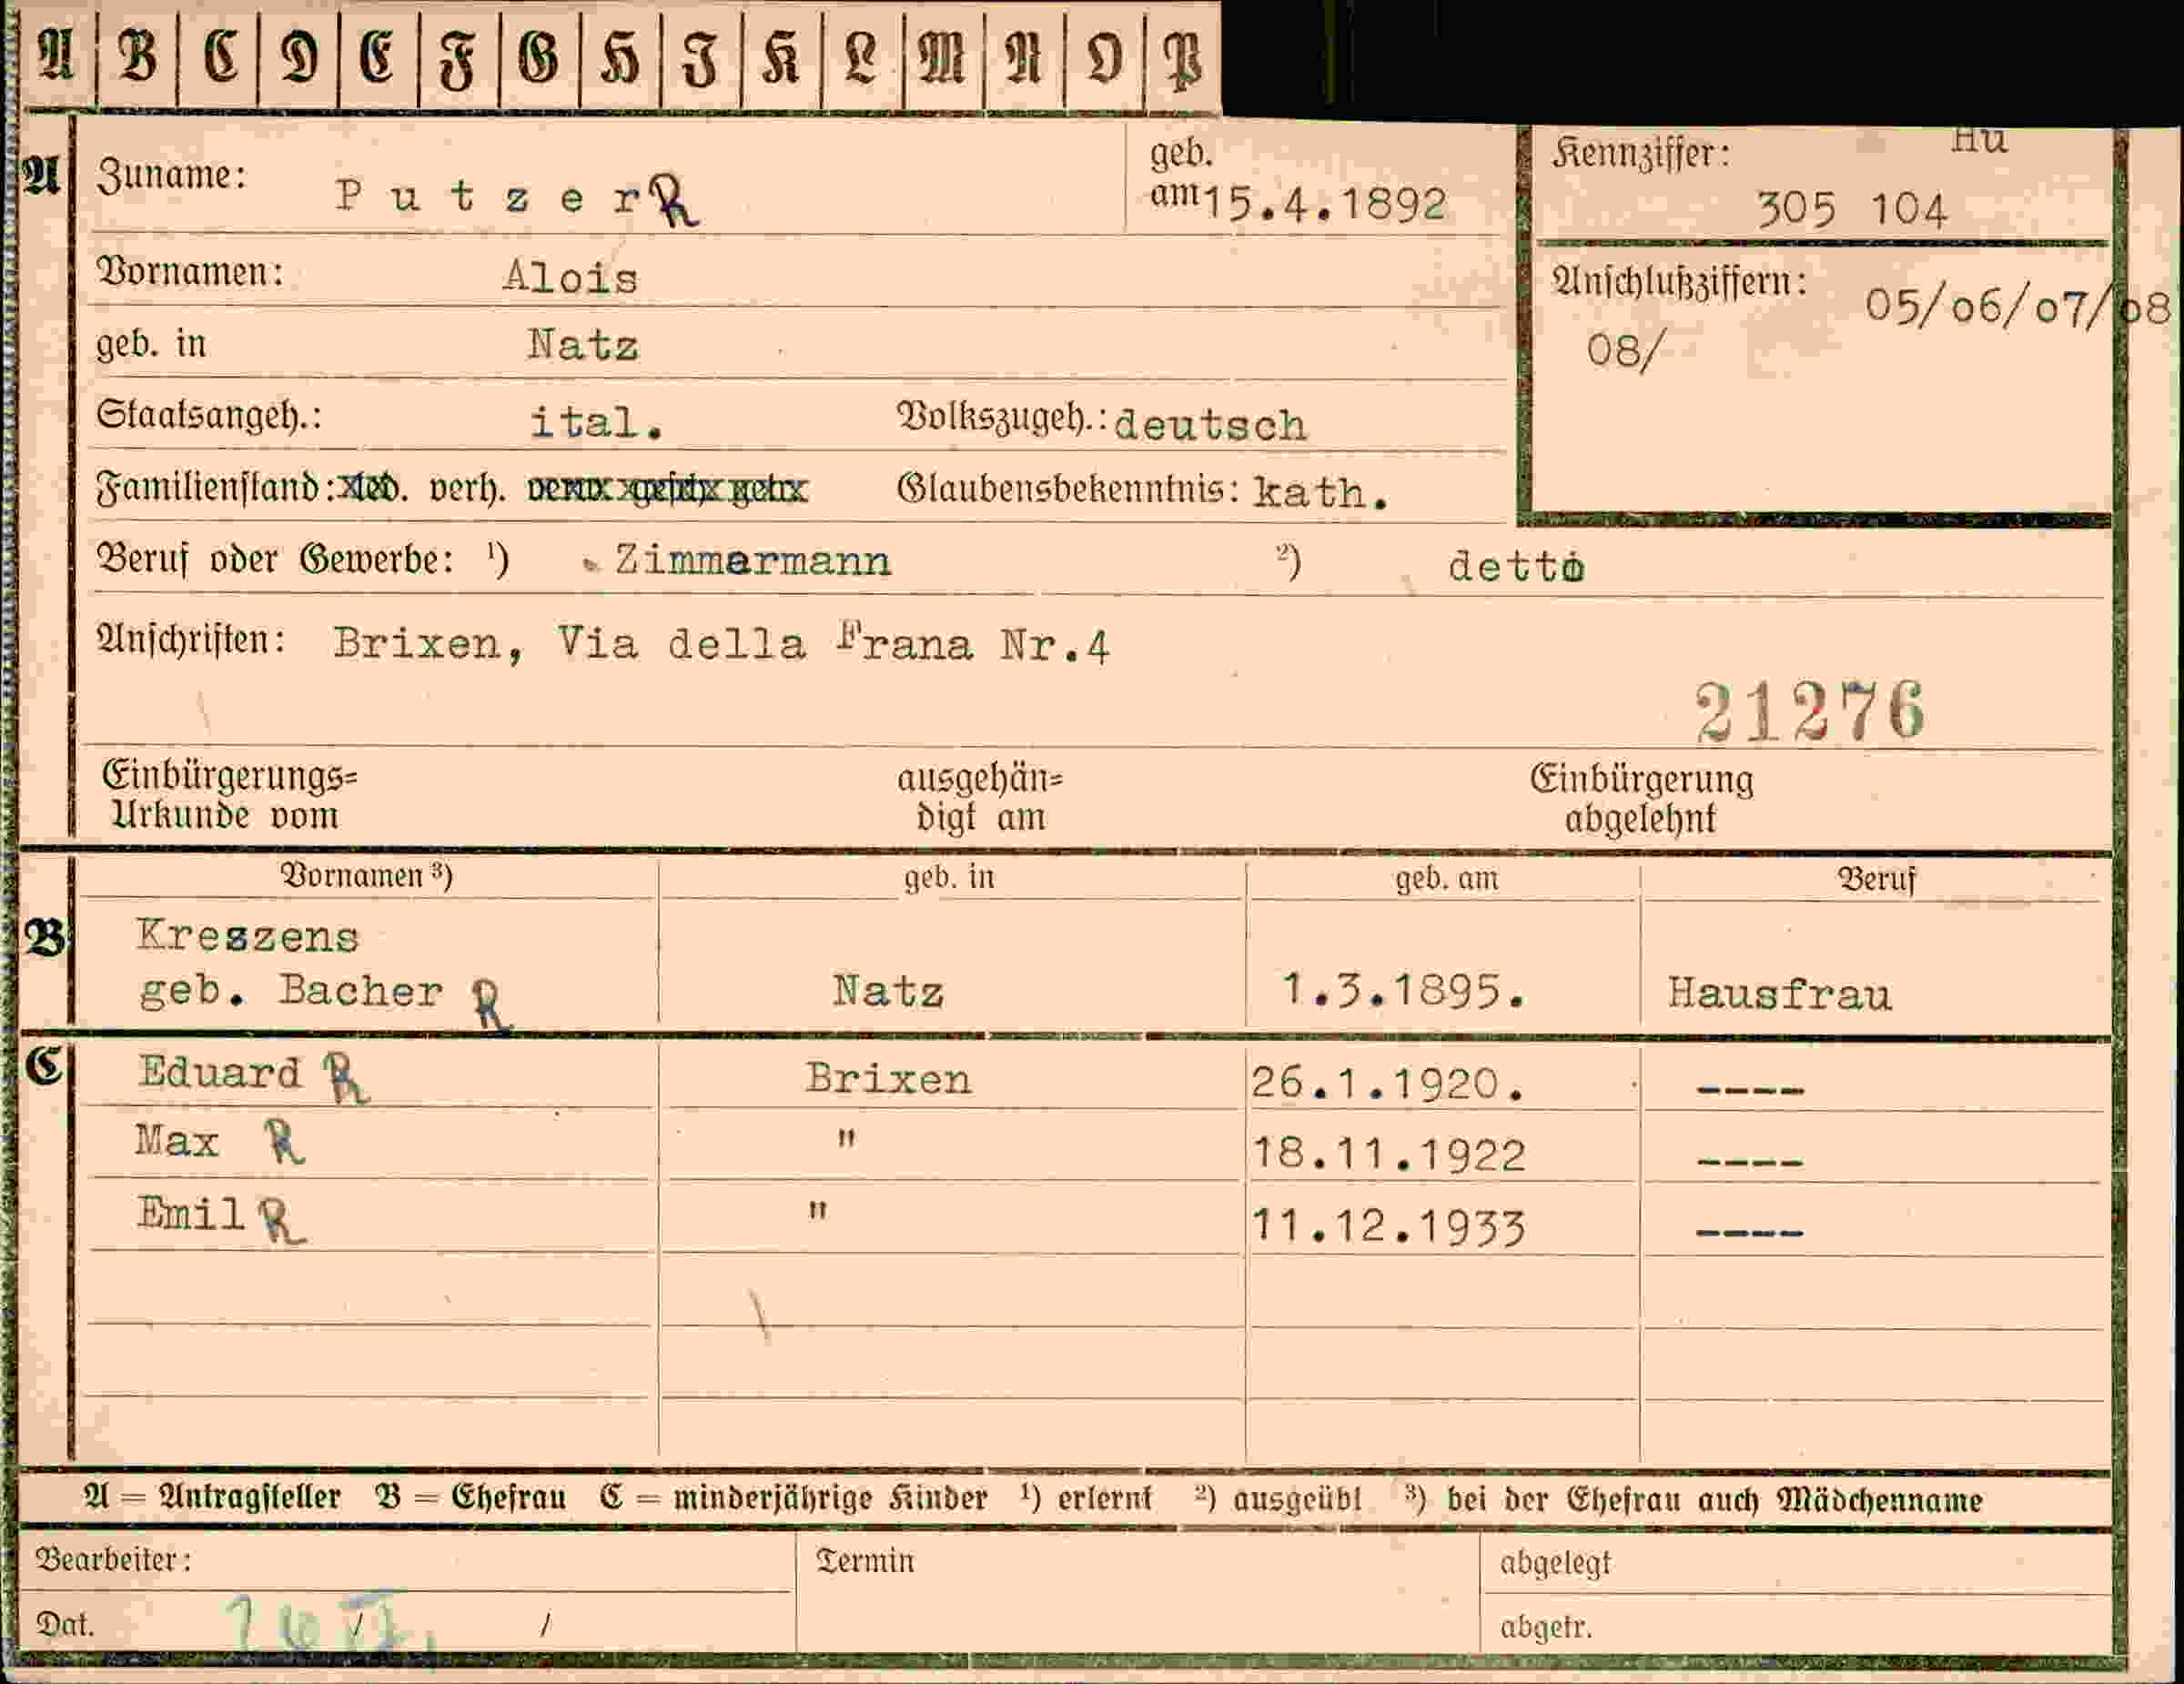The height and width of the screenshot is (1684, 2184).
Task: Select the "verh." marital status text
Action: 466,489
